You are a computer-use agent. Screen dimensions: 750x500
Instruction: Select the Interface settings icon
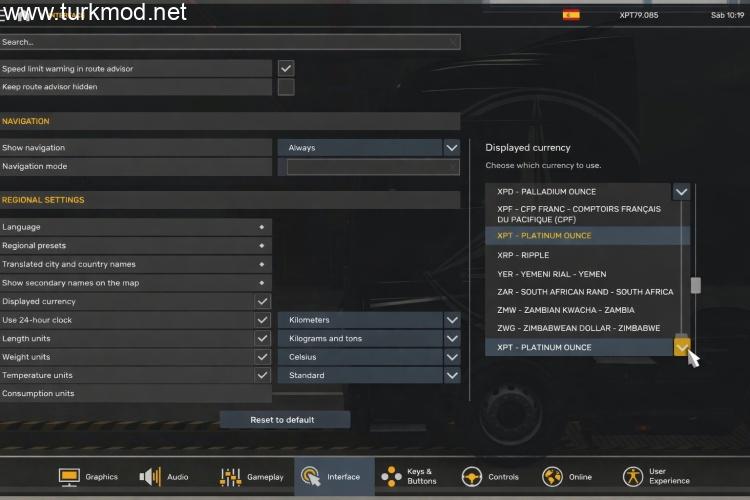click(311, 477)
